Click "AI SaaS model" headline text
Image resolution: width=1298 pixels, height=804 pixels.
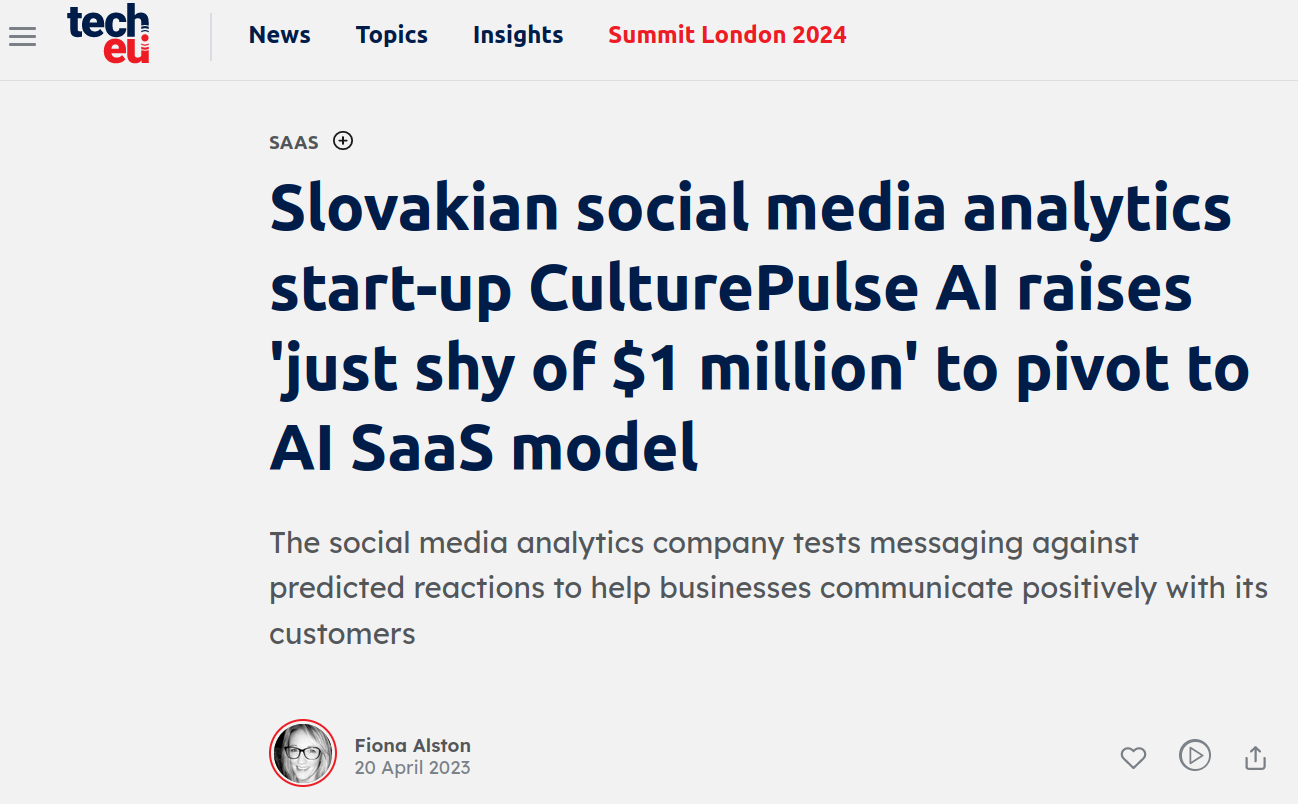[x=484, y=449]
